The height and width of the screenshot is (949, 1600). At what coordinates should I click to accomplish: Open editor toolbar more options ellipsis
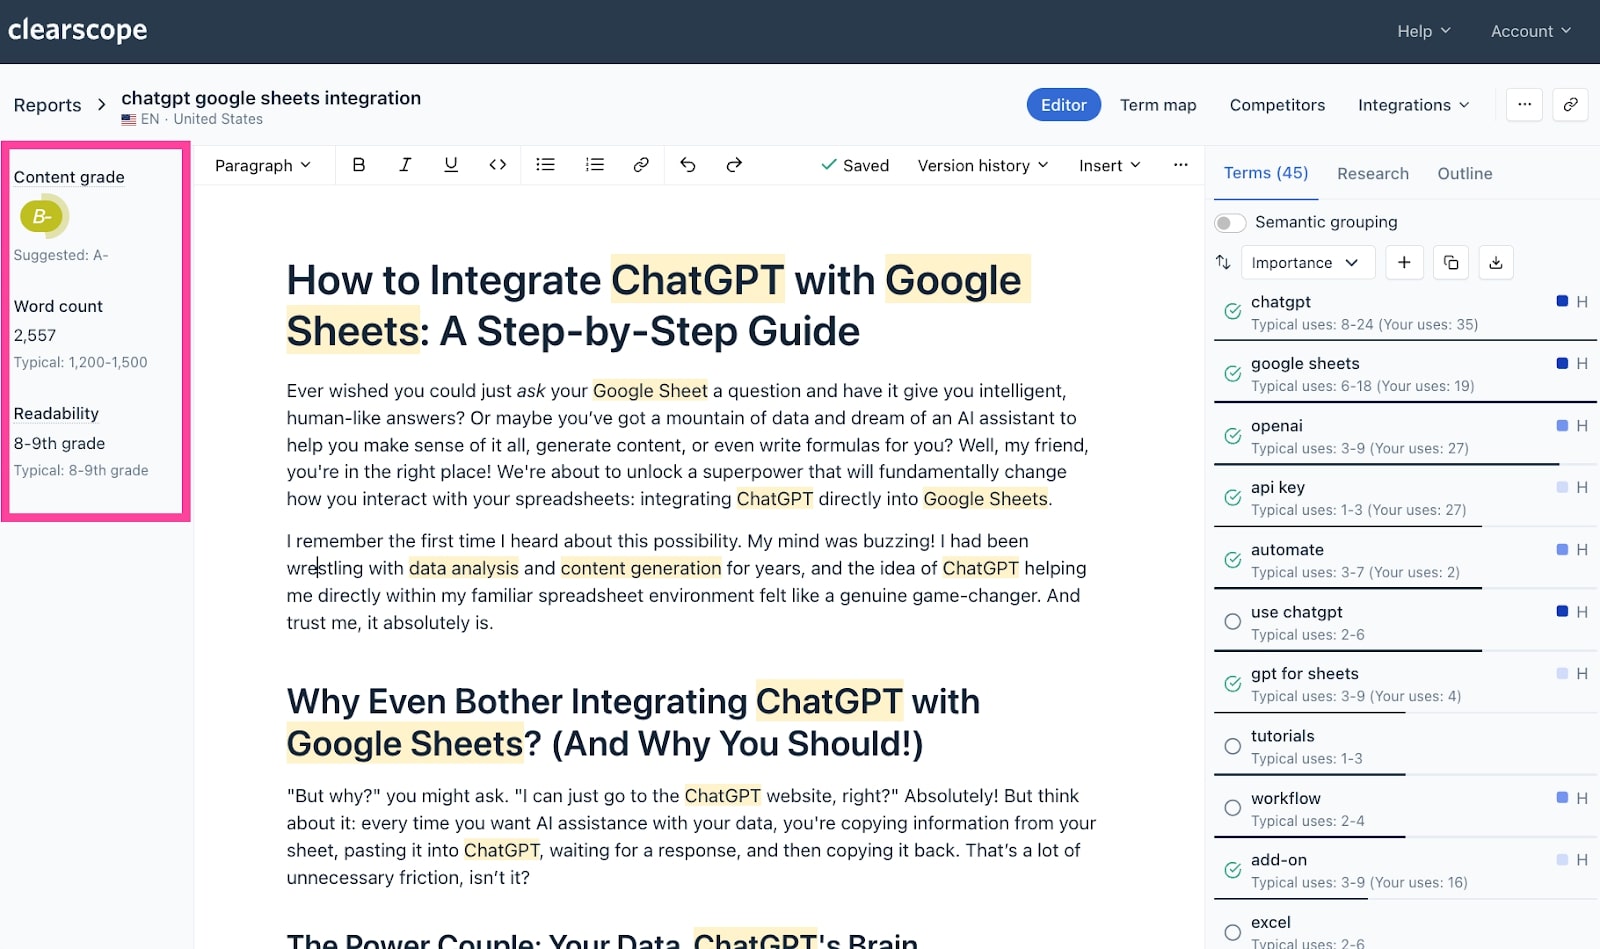[1181, 165]
